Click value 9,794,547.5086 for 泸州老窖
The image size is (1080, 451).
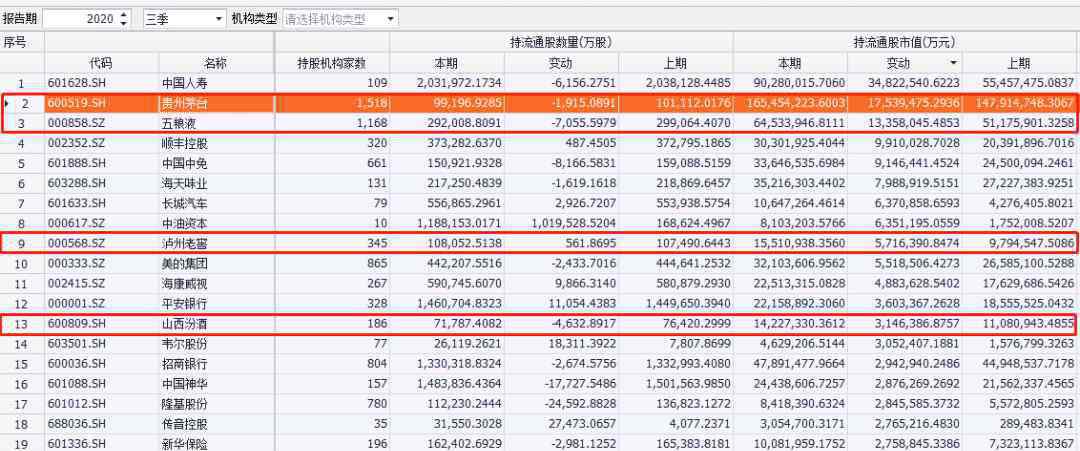click(x=1019, y=244)
